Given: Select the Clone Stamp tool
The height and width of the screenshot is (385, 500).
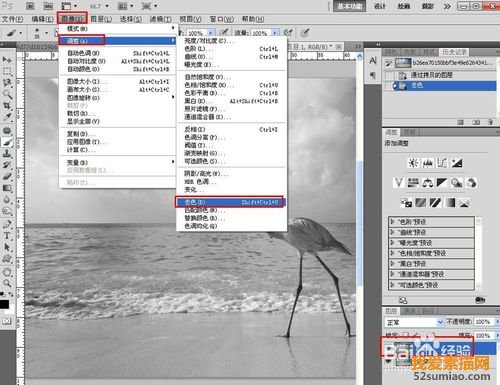Looking at the screenshot, I should [x=7, y=153].
